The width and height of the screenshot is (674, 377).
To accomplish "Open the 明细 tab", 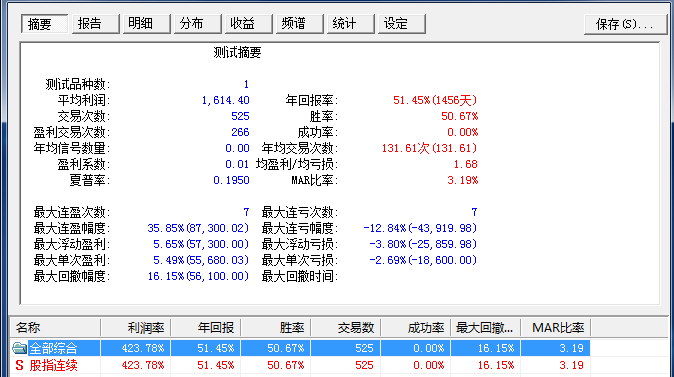I will [x=147, y=24].
